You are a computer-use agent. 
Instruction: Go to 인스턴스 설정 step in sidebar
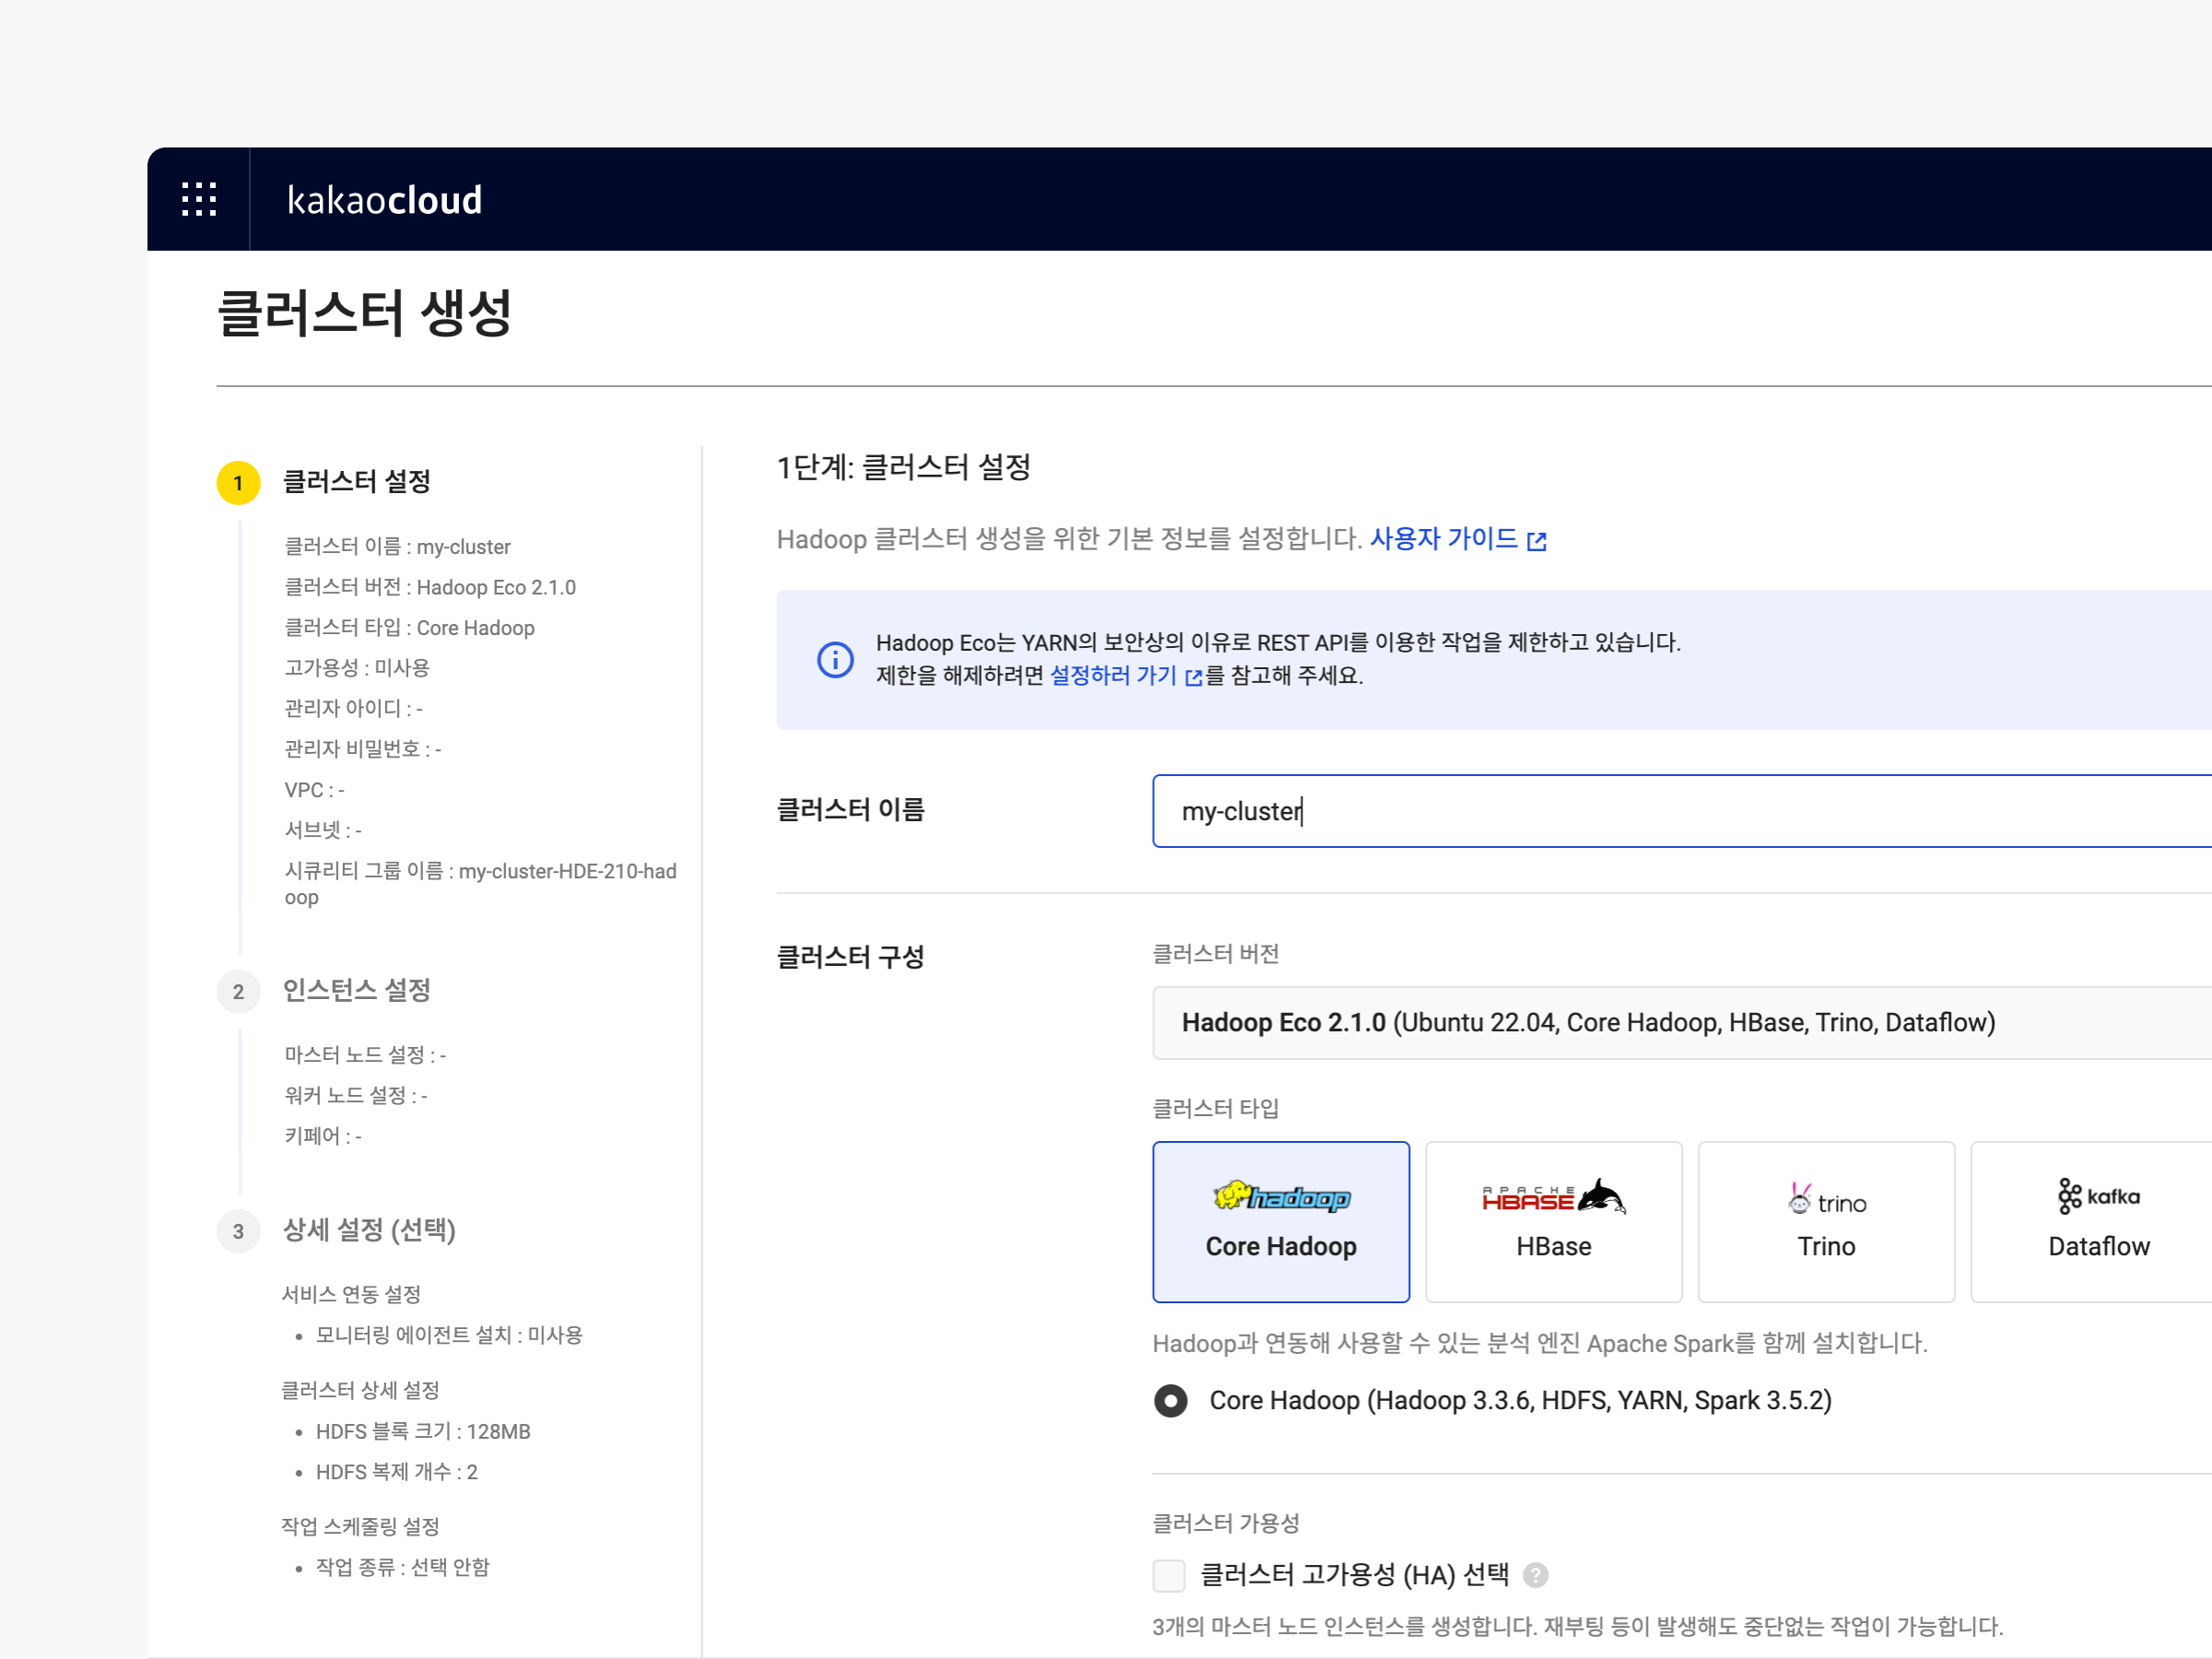point(356,990)
